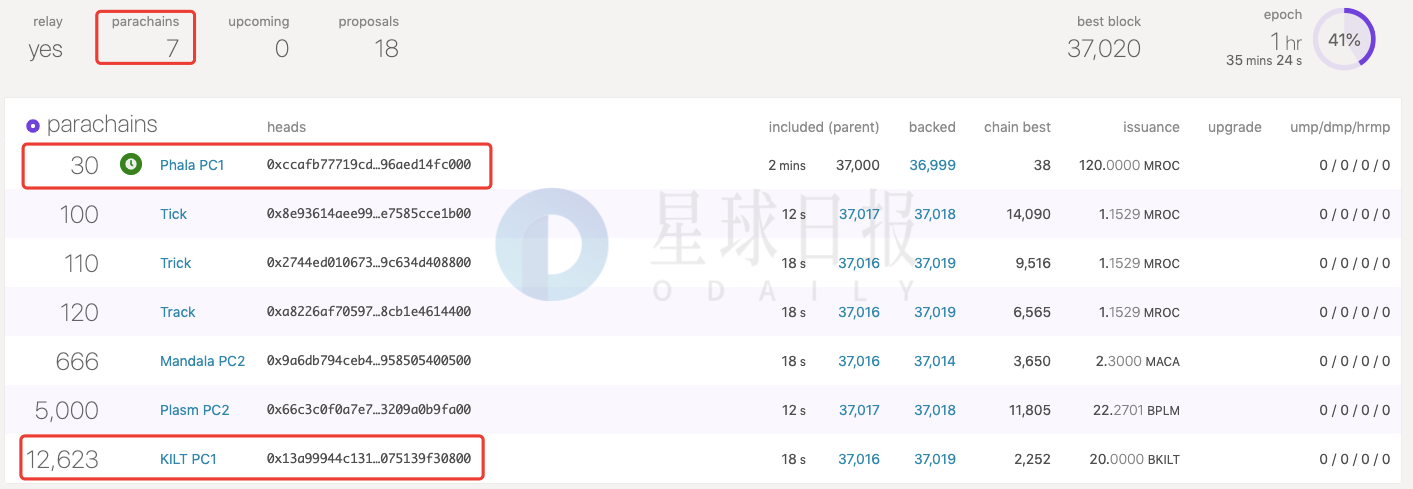Click backed block 37,014 in Mandala row
This screenshot has height=489, width=1413.
[934, 361]
